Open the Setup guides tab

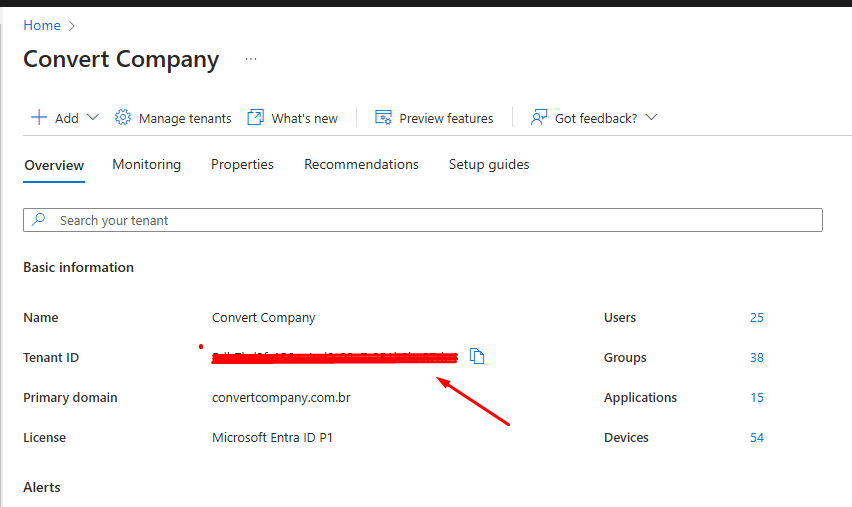point(489,165)
